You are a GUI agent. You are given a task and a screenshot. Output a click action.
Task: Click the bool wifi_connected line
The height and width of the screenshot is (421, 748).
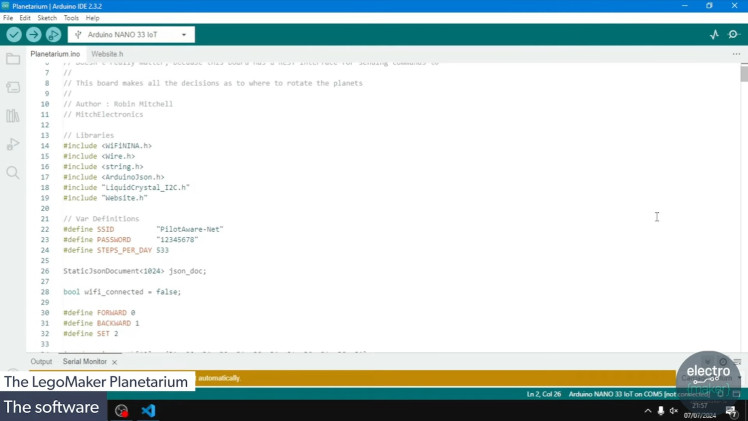(122, 292)
